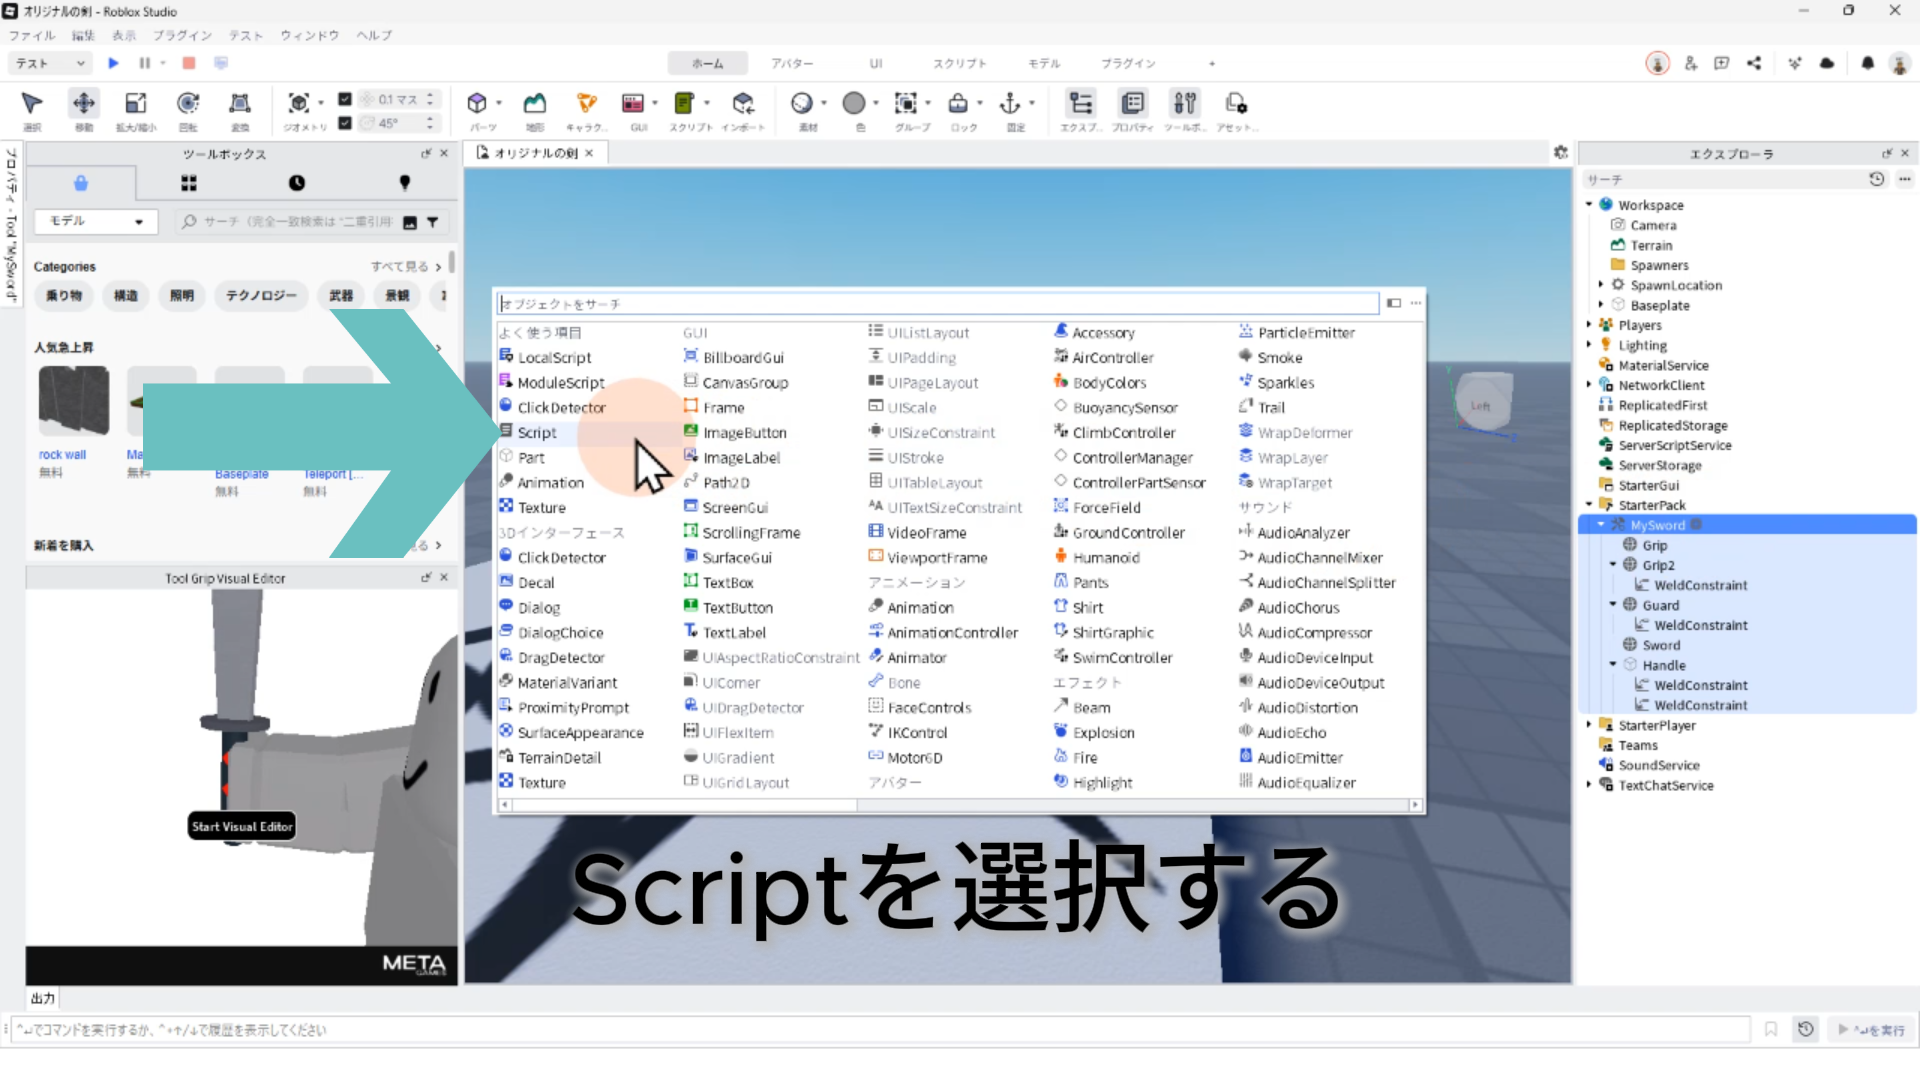Expand the StarterPlayer tree node

pyautogui.click(x=1589, y=725)
